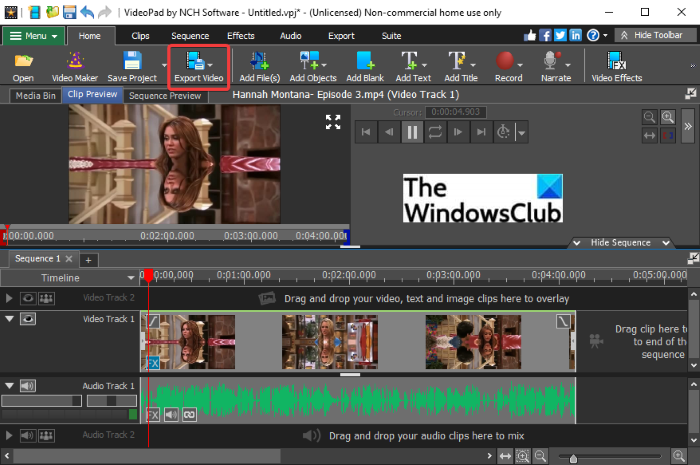Expand Video Track 2 triangle
700x465 pixels.
pos(9,298)
